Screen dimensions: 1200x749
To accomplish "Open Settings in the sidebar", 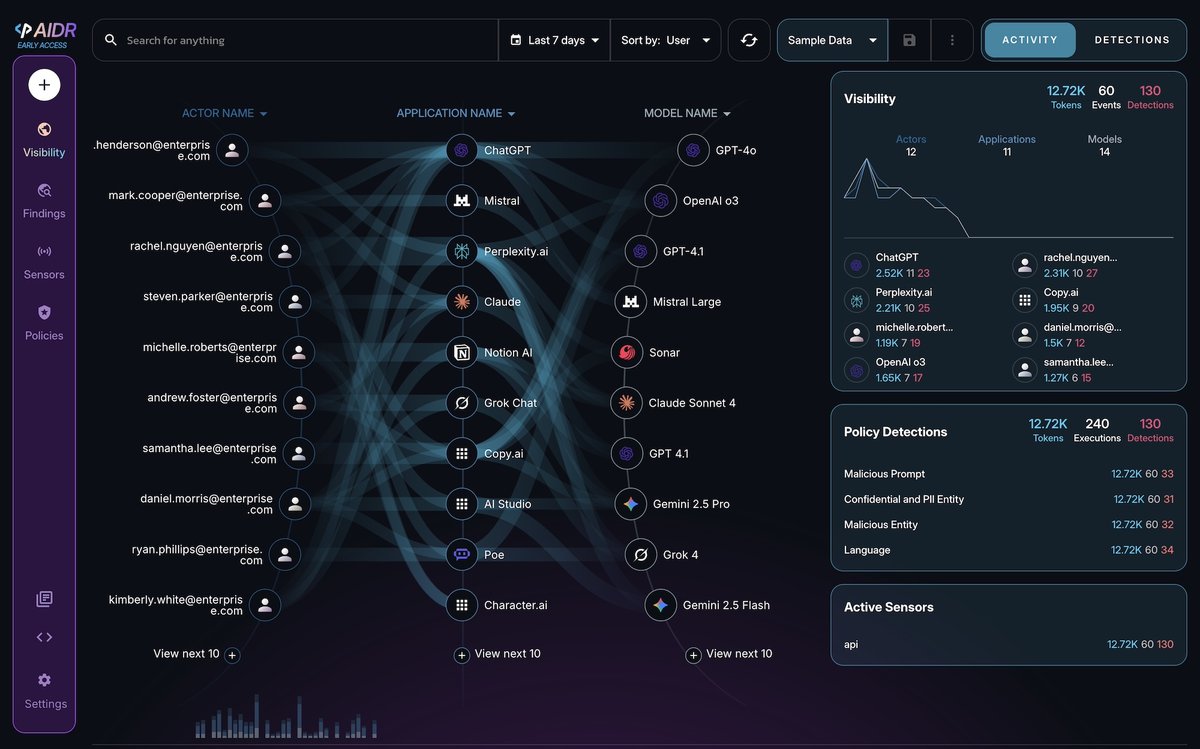I will tap(45, 691).
